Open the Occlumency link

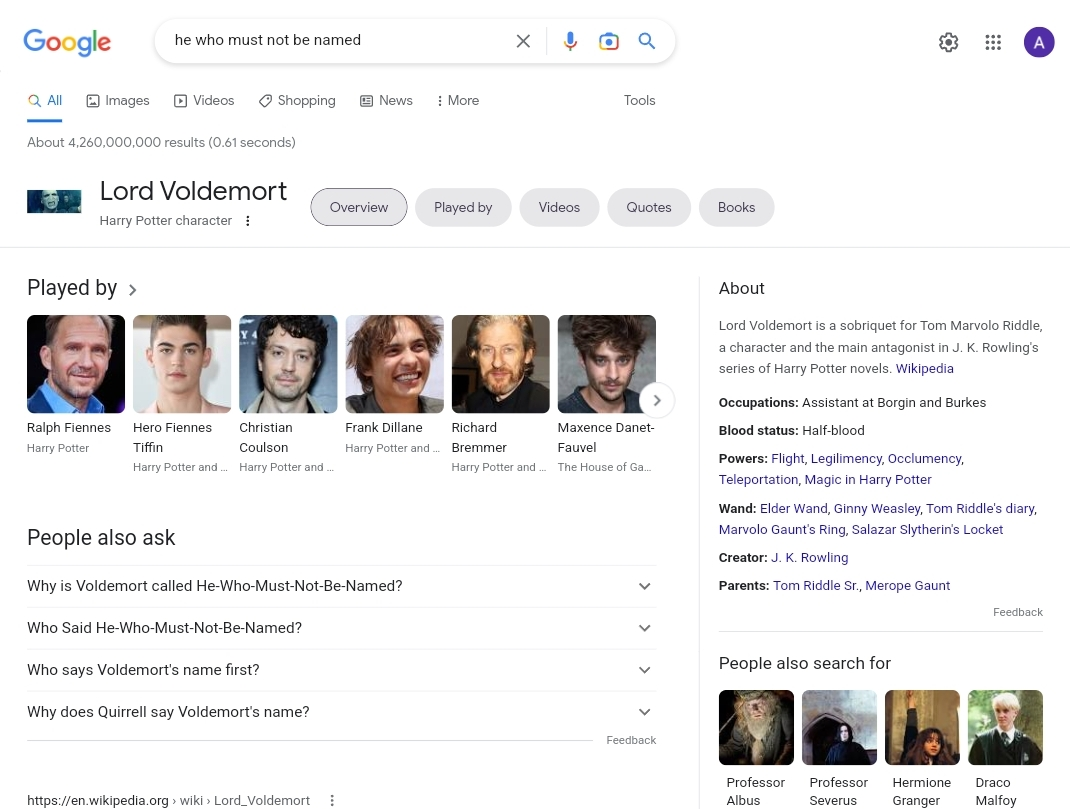point(925,458)
